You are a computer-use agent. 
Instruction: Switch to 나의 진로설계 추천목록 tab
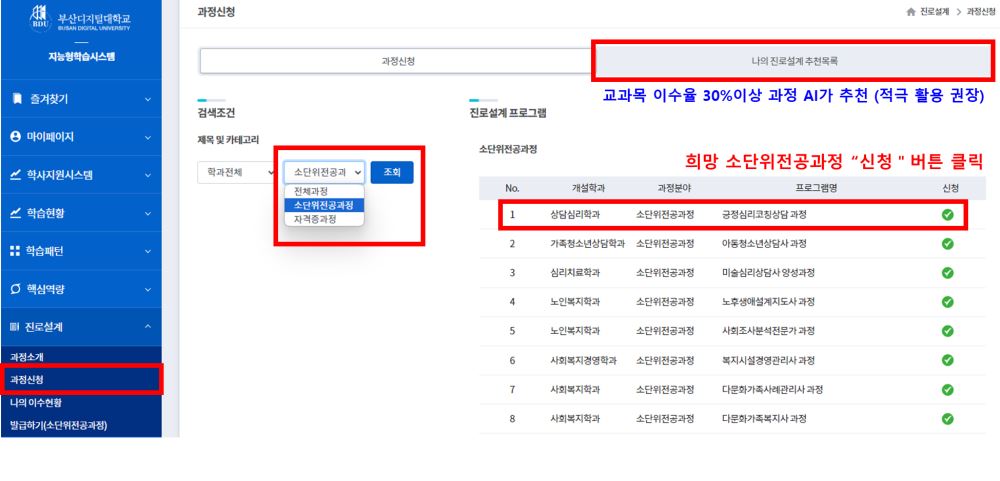794,61
